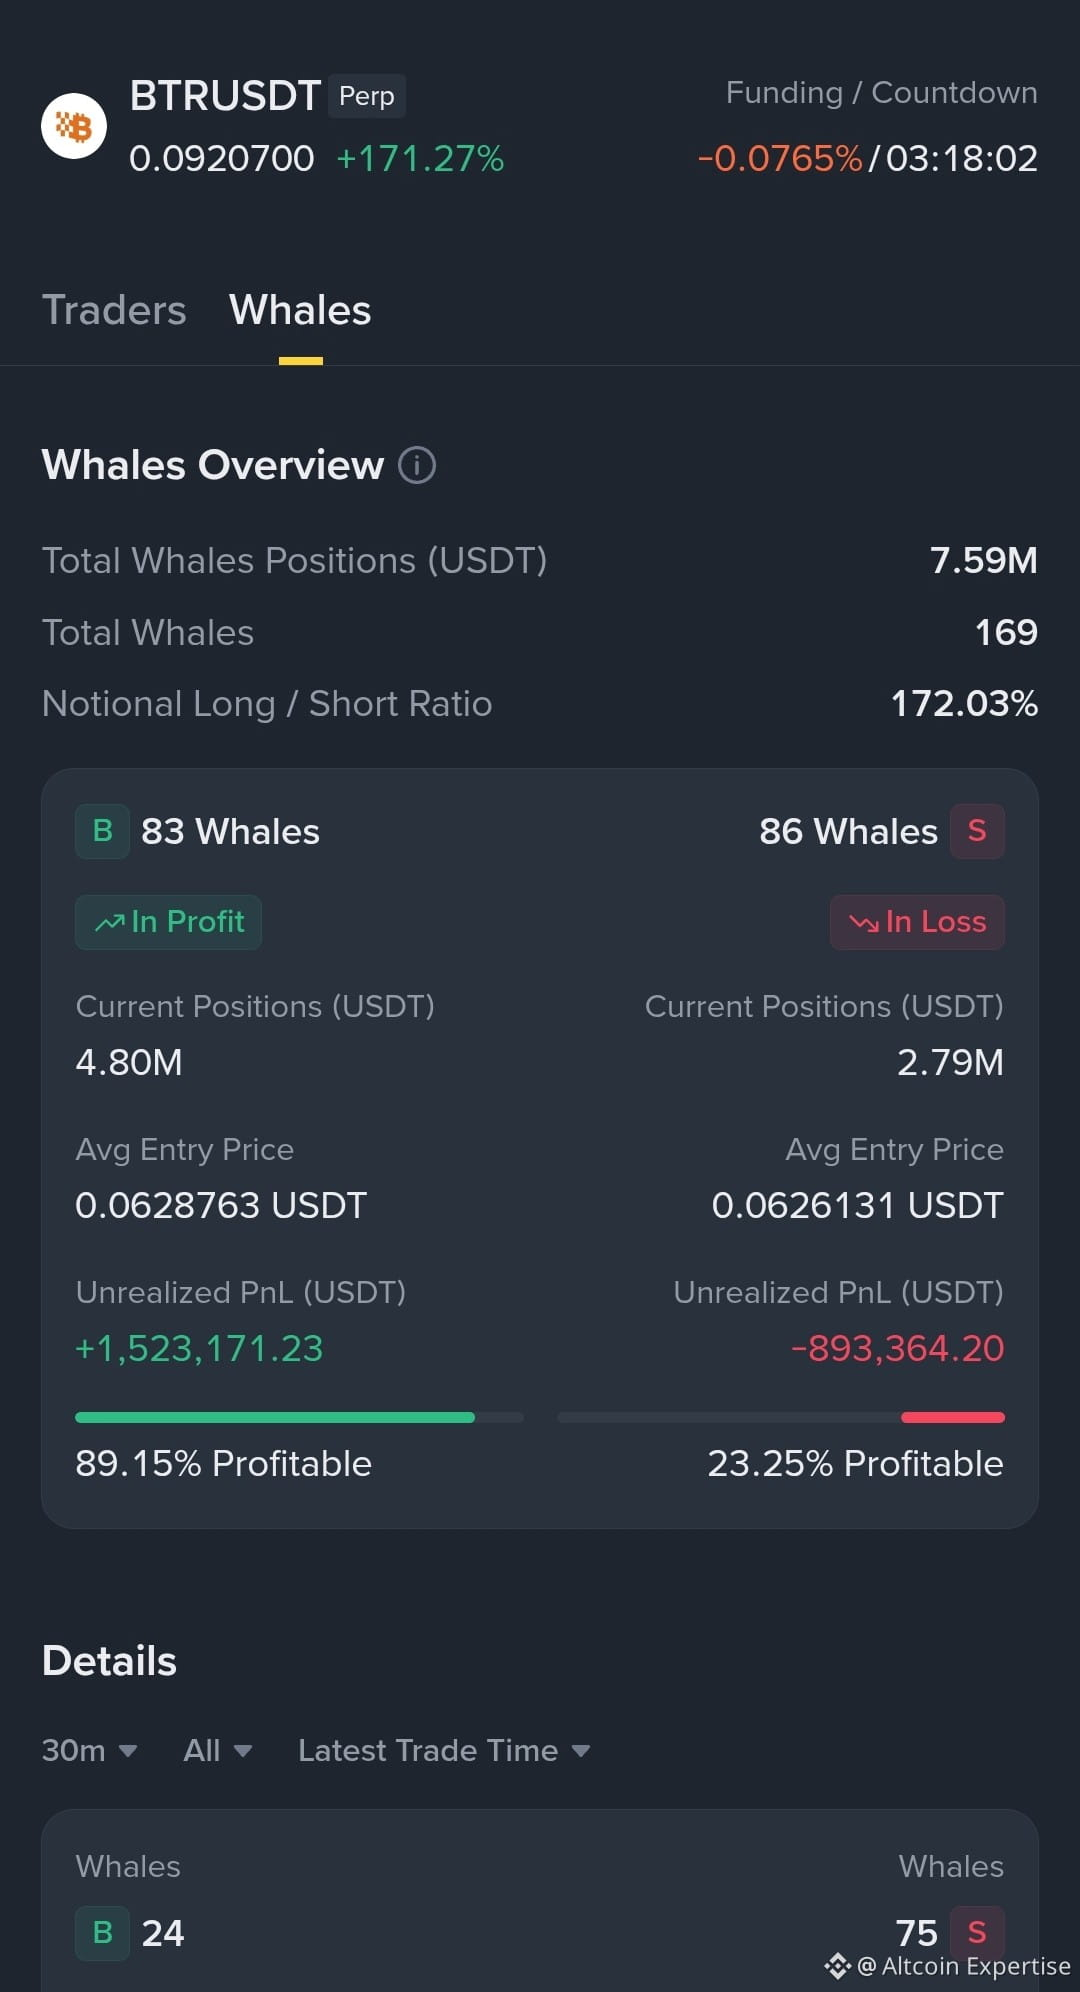Tap the 172.03% long/short ratio value
This screenshot has width=1080, height=1992.
tap(964, 703)
